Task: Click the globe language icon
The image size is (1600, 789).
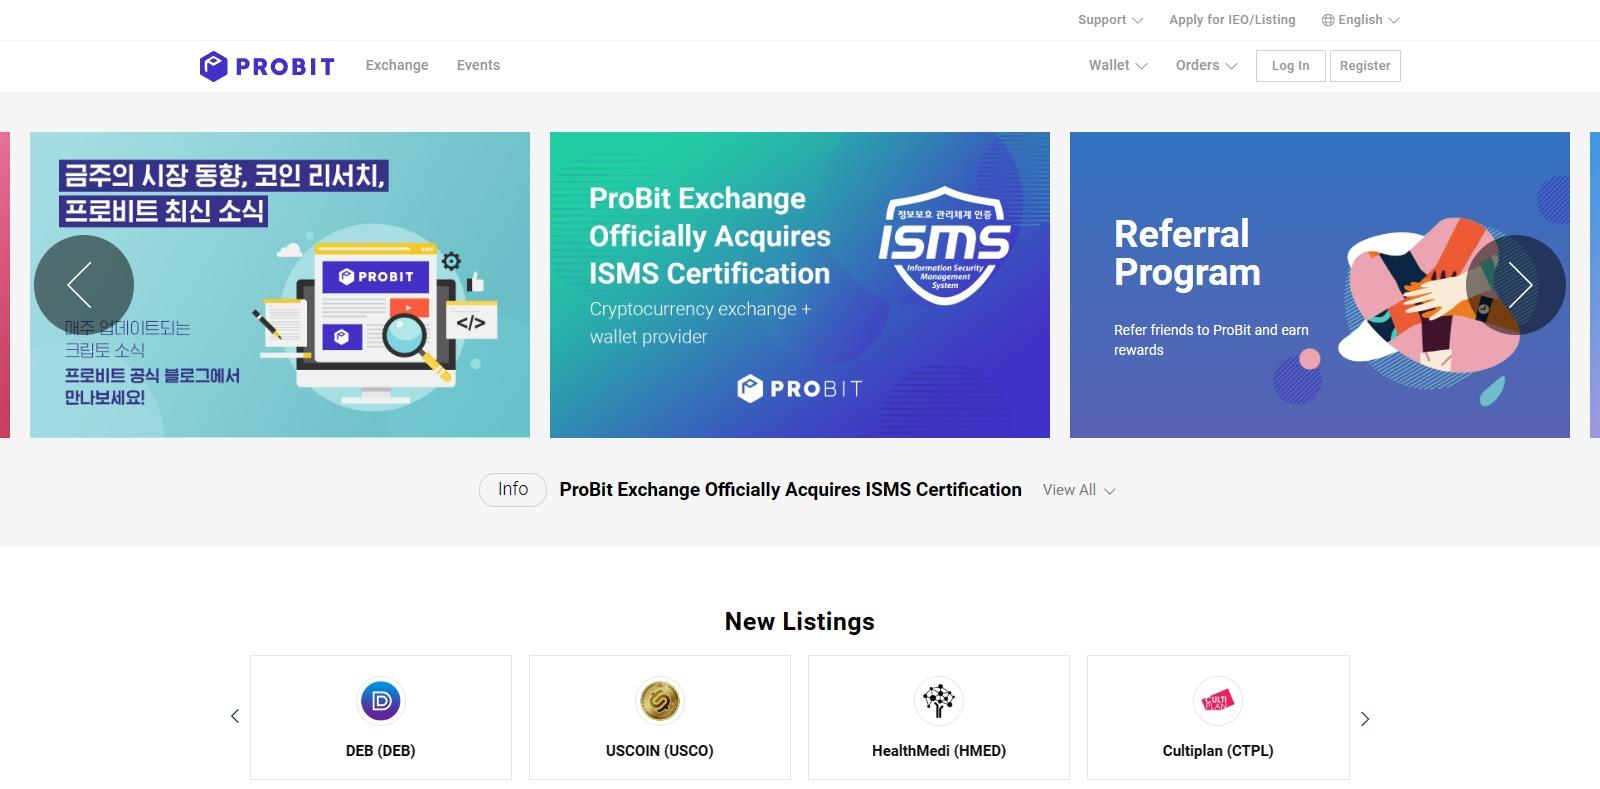Action: [x=1328, y=20]
